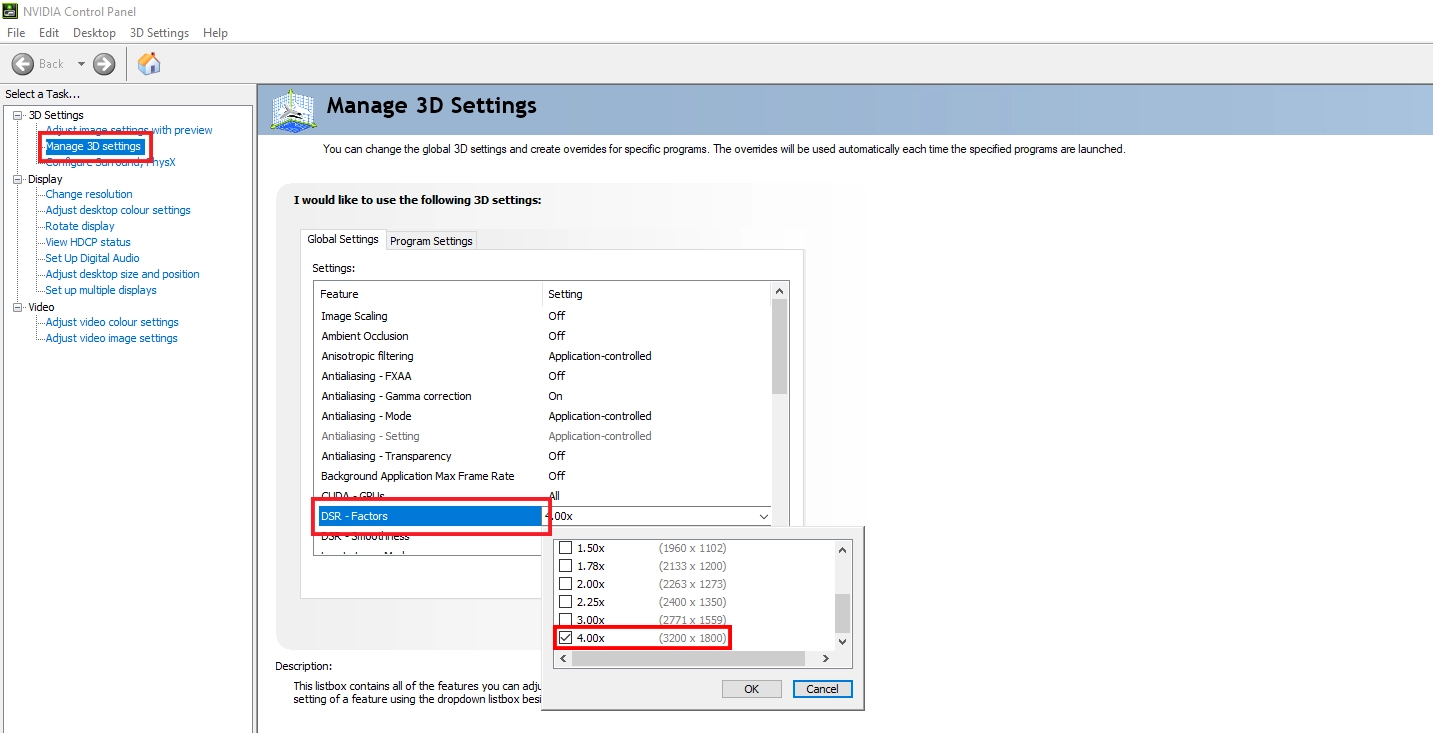This screenshot has height=733, width=1433.
Task: Uncheck the 4.00x DSR factor
Action: click(x=565, y=638)
